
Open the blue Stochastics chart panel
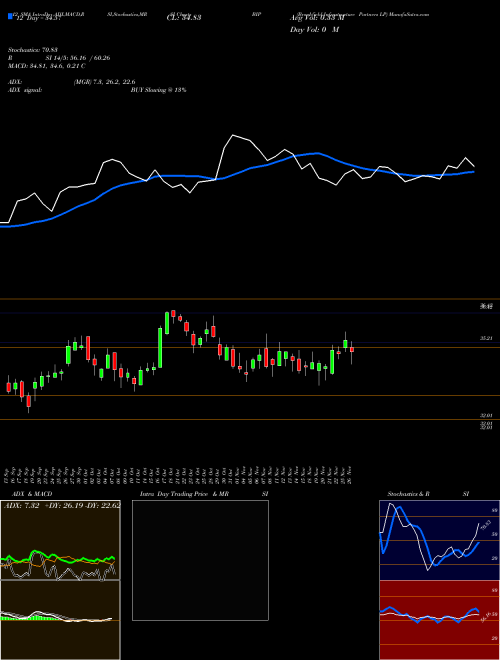[439, 540]
